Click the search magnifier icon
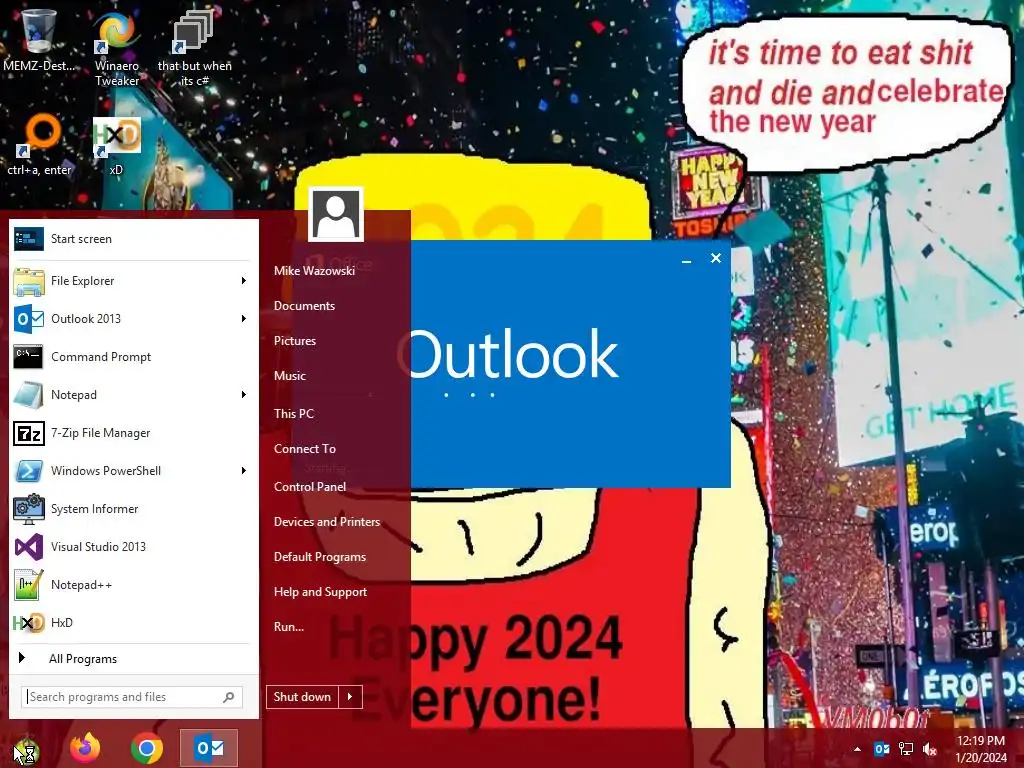The image size is (1024, 768). pos(229,697)
